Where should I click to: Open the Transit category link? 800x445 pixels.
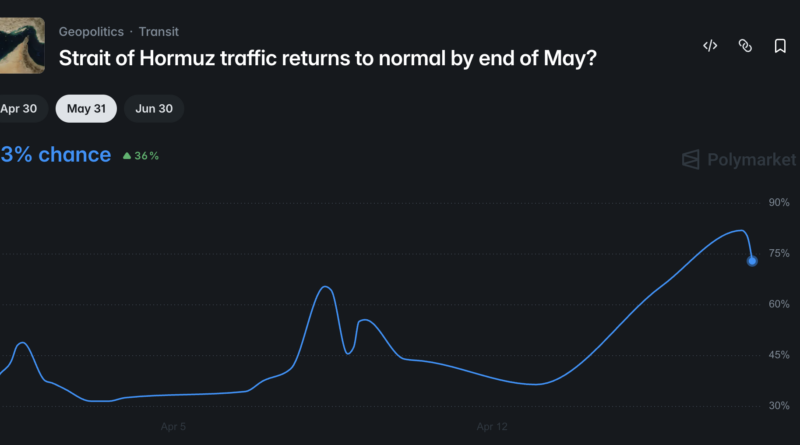coord(159,32)
